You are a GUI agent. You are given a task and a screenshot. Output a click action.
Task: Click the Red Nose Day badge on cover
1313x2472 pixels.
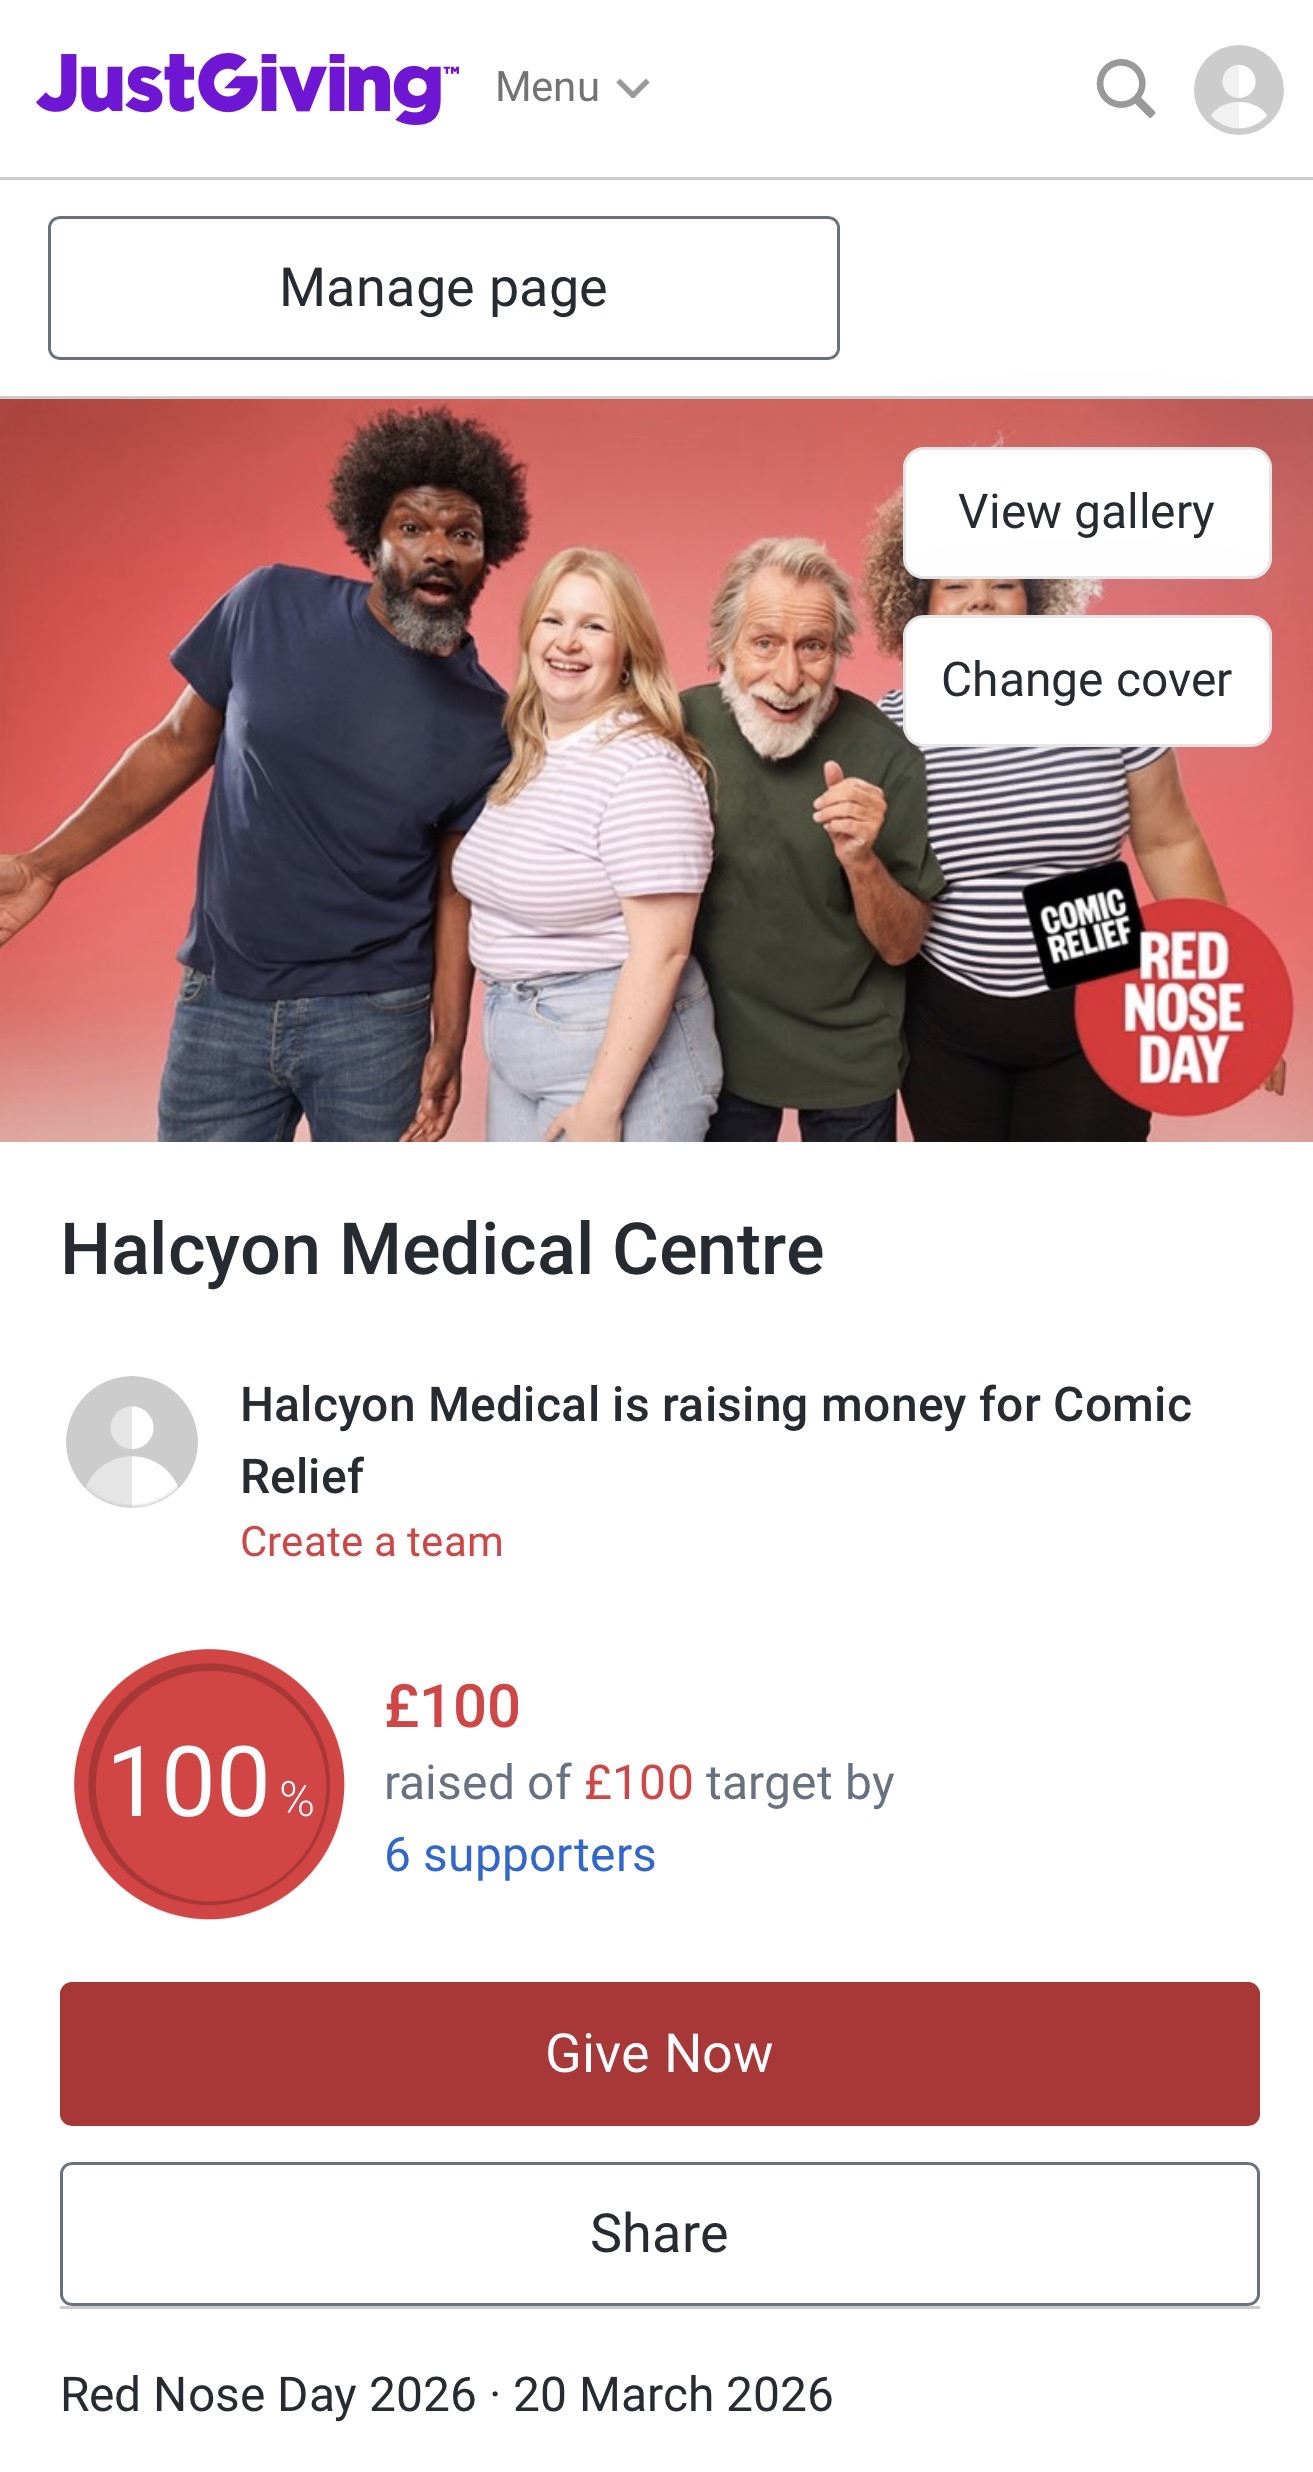tap(1183, 1007)
